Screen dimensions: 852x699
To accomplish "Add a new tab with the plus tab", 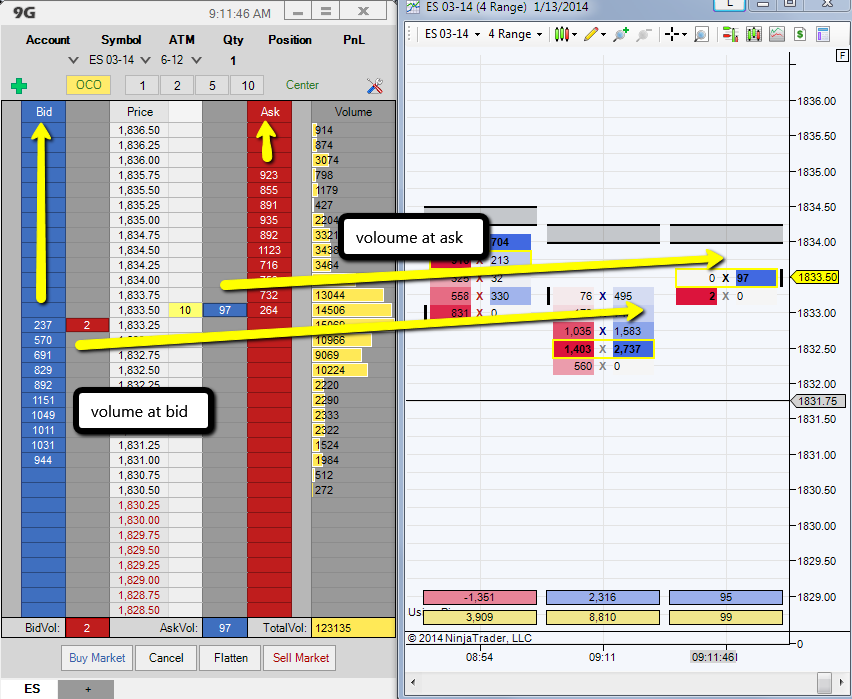I will [87, 689].
